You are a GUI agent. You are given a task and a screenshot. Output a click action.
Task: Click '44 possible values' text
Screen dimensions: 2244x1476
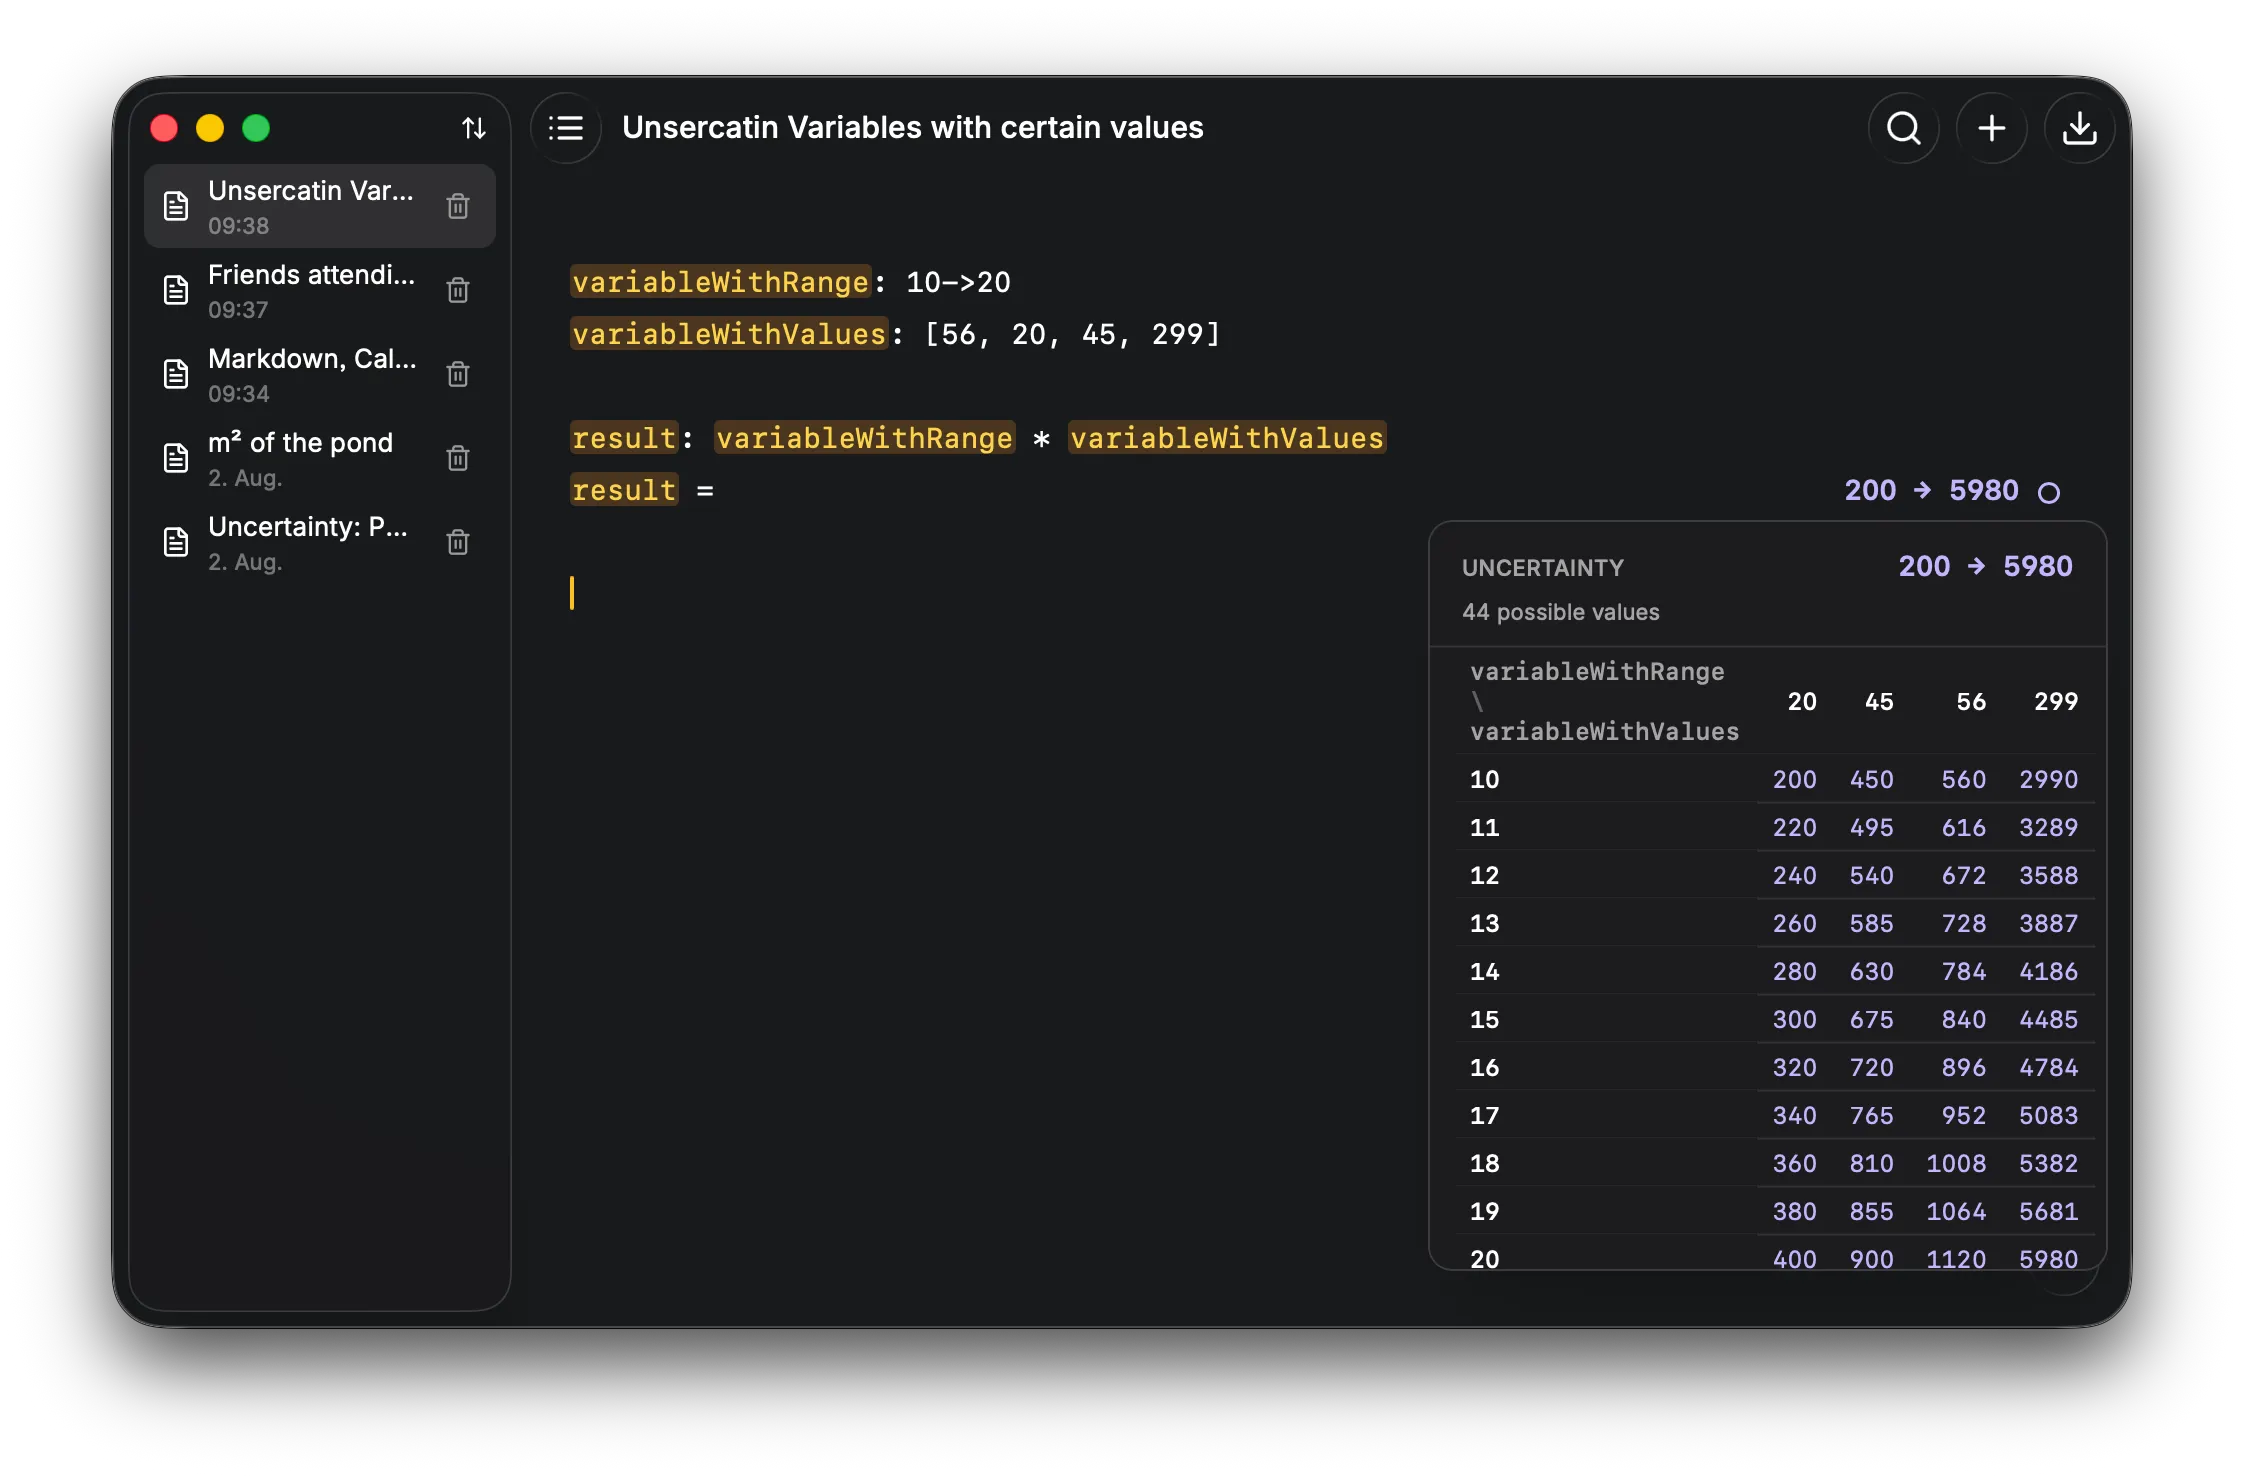click(x=1560, y=612)
